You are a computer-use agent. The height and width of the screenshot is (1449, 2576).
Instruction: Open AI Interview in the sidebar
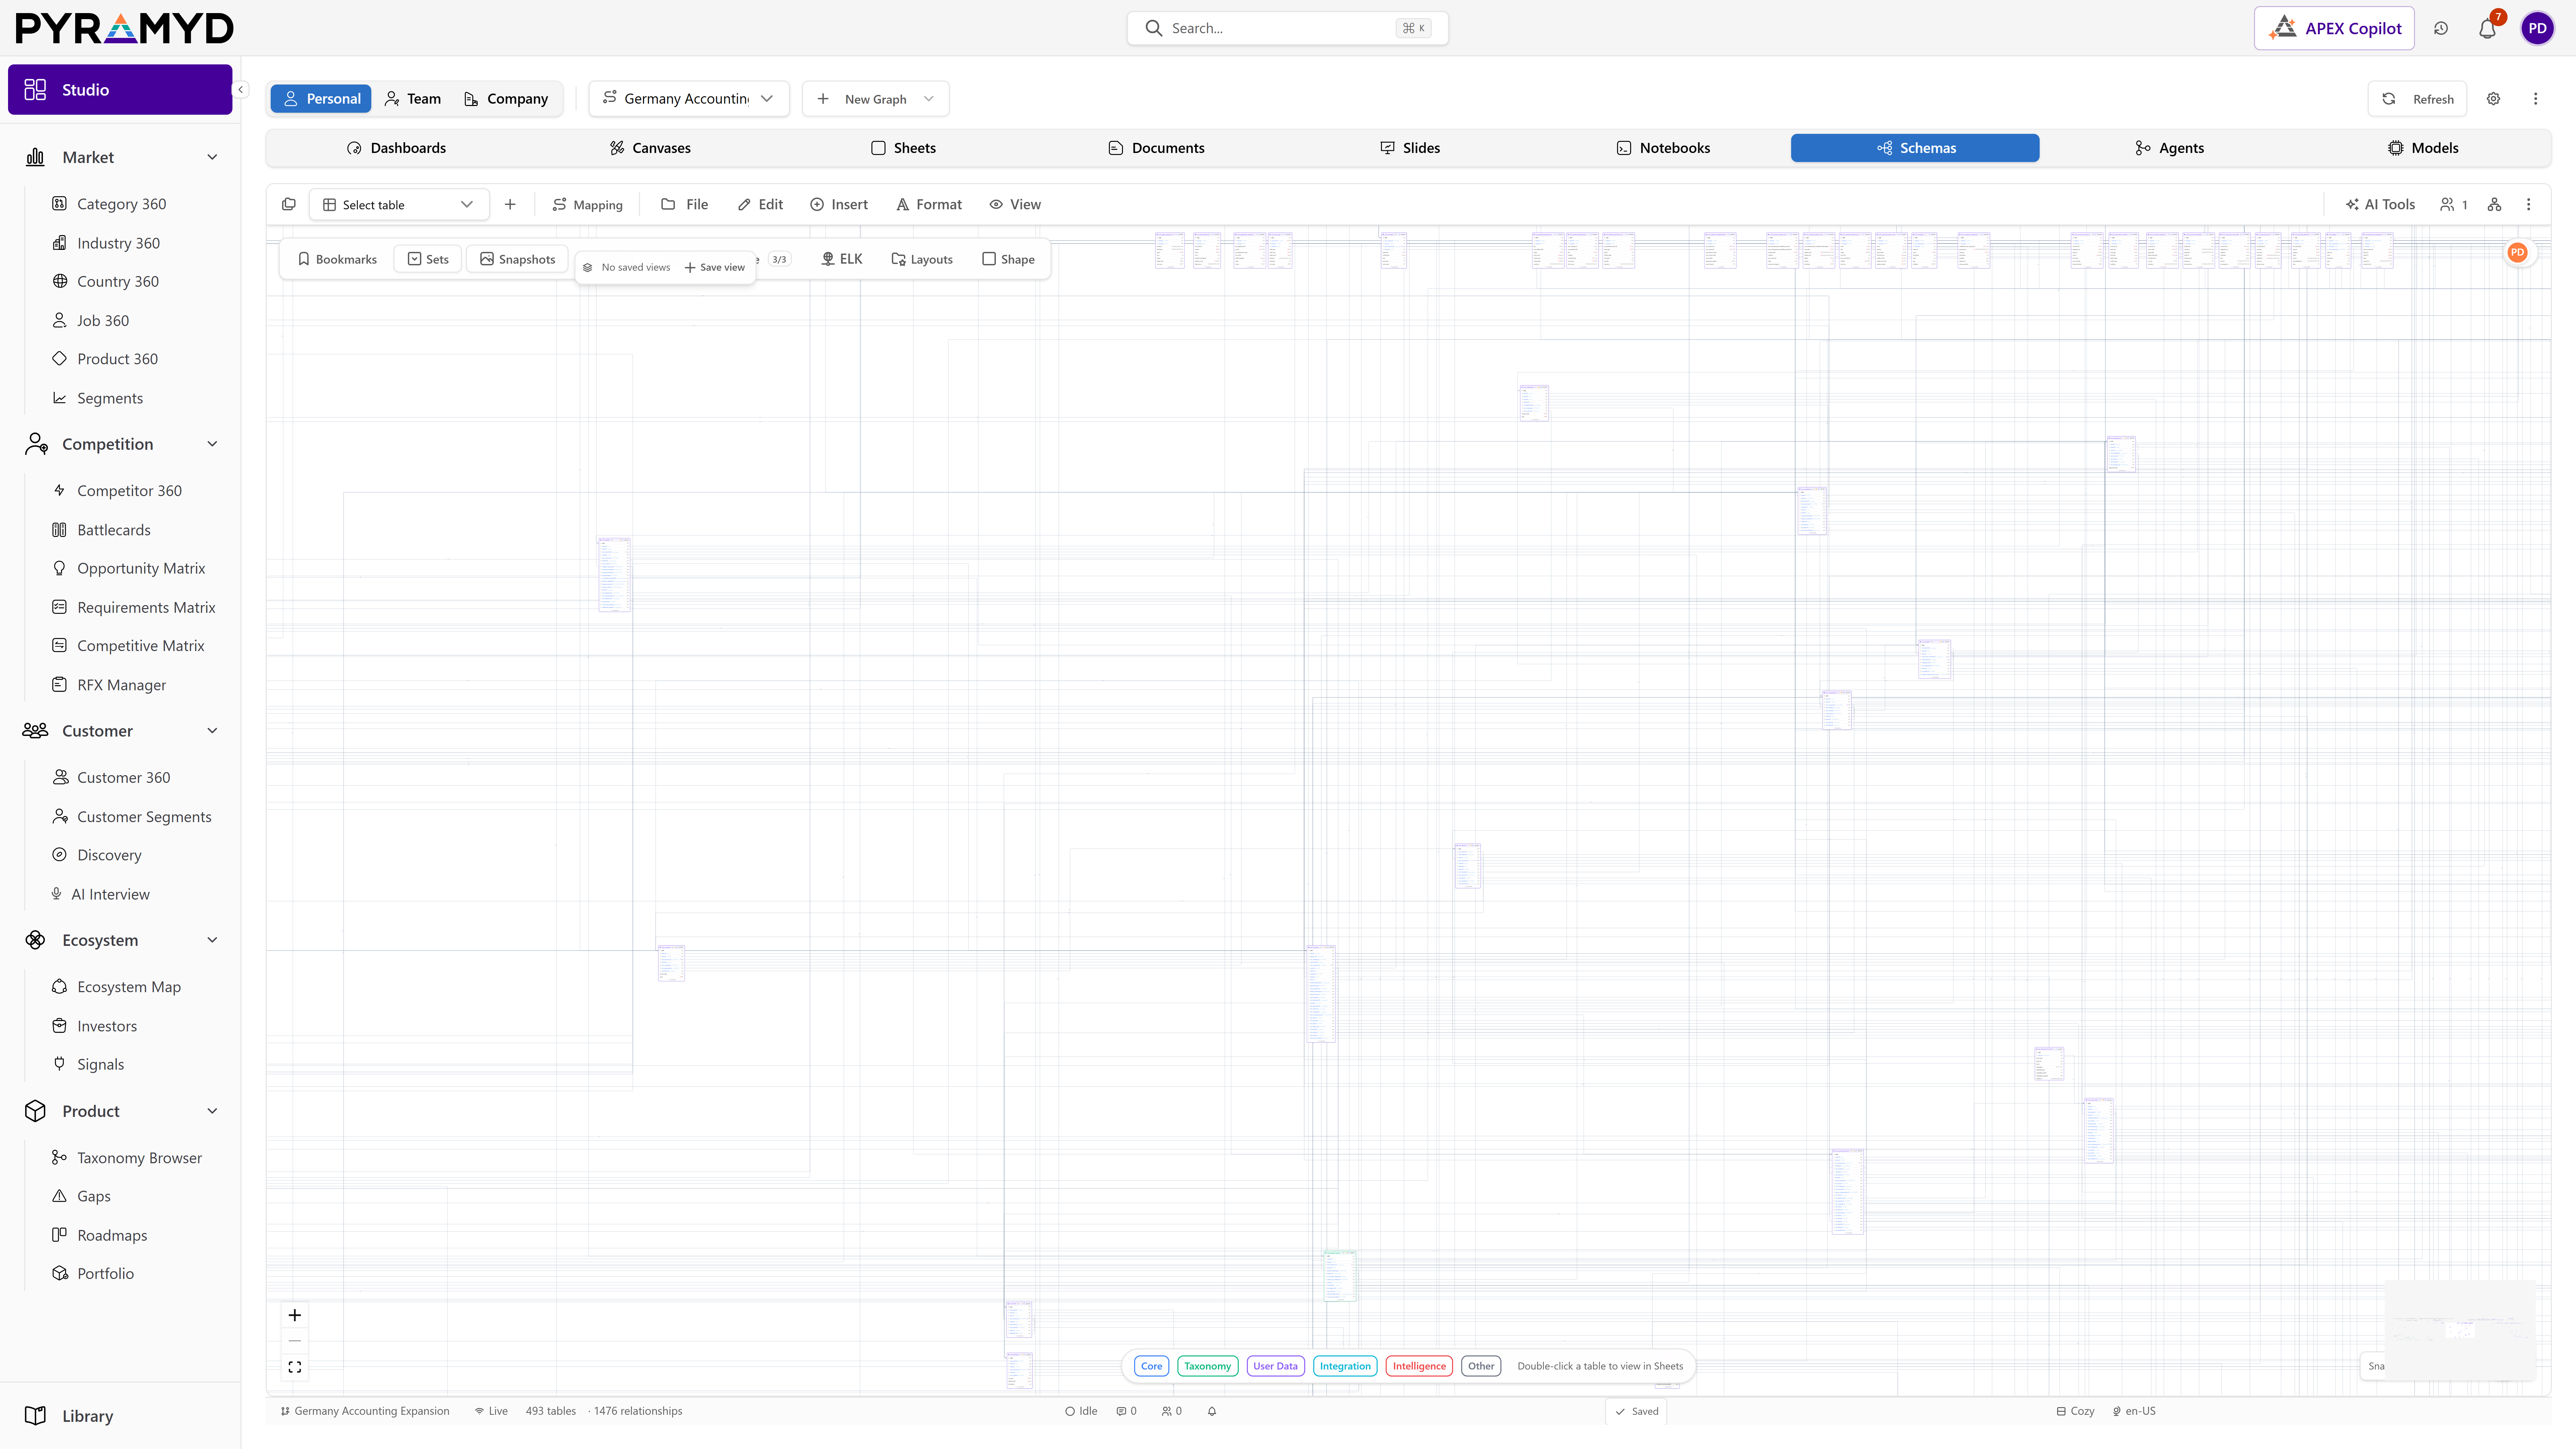coord(110,894)
